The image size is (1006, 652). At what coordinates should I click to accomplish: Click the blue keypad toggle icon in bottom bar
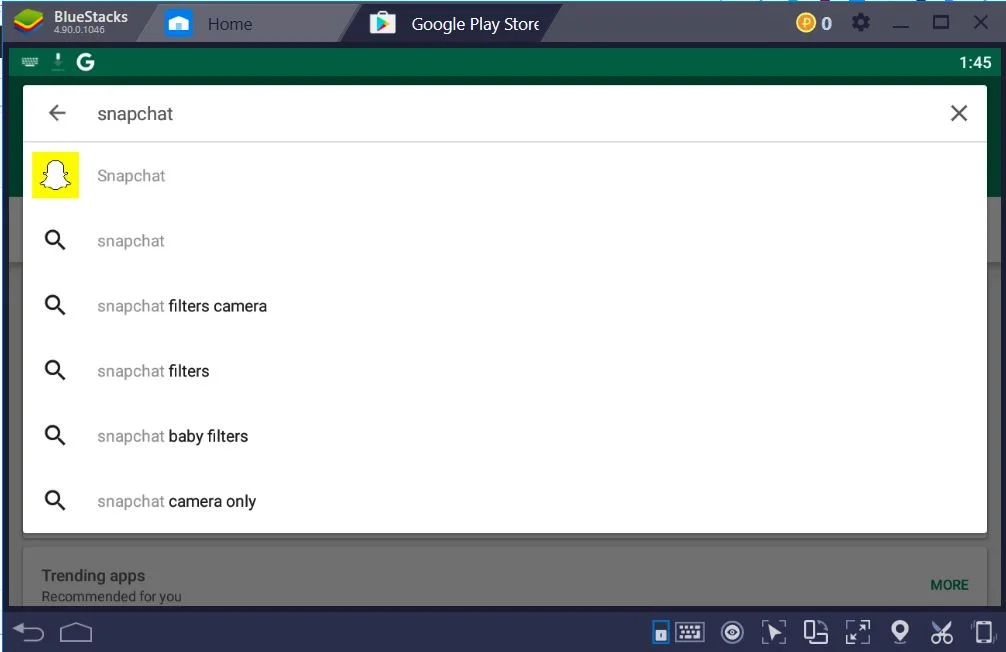[660, 632]
